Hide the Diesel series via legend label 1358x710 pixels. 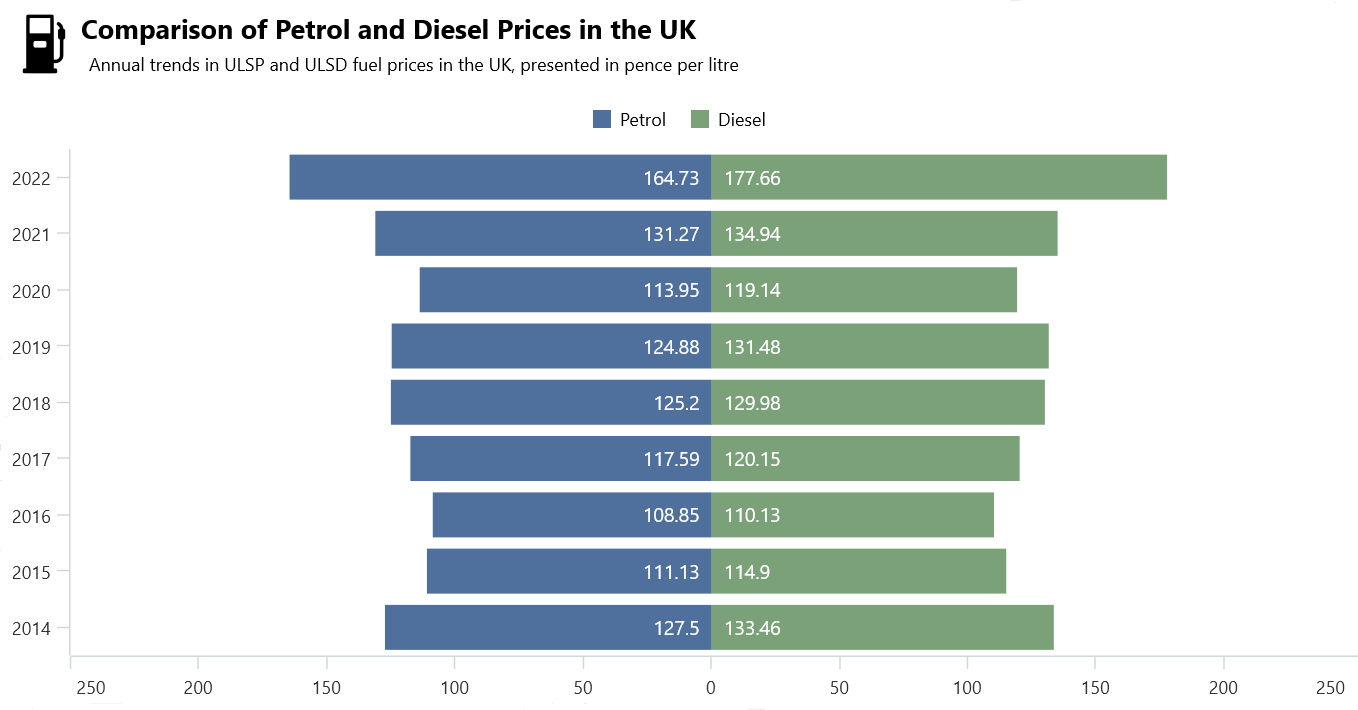pos(741,120)
